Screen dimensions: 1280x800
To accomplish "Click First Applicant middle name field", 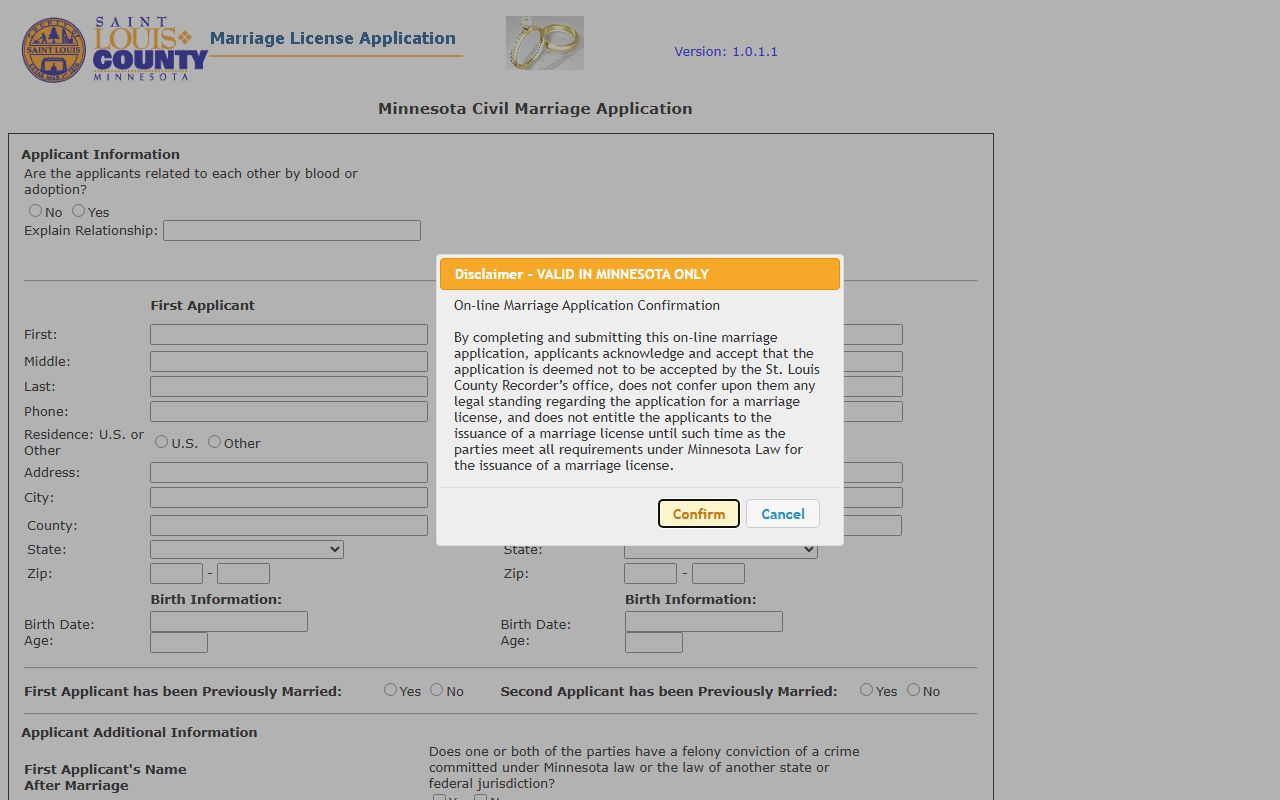I will (289, 362).
